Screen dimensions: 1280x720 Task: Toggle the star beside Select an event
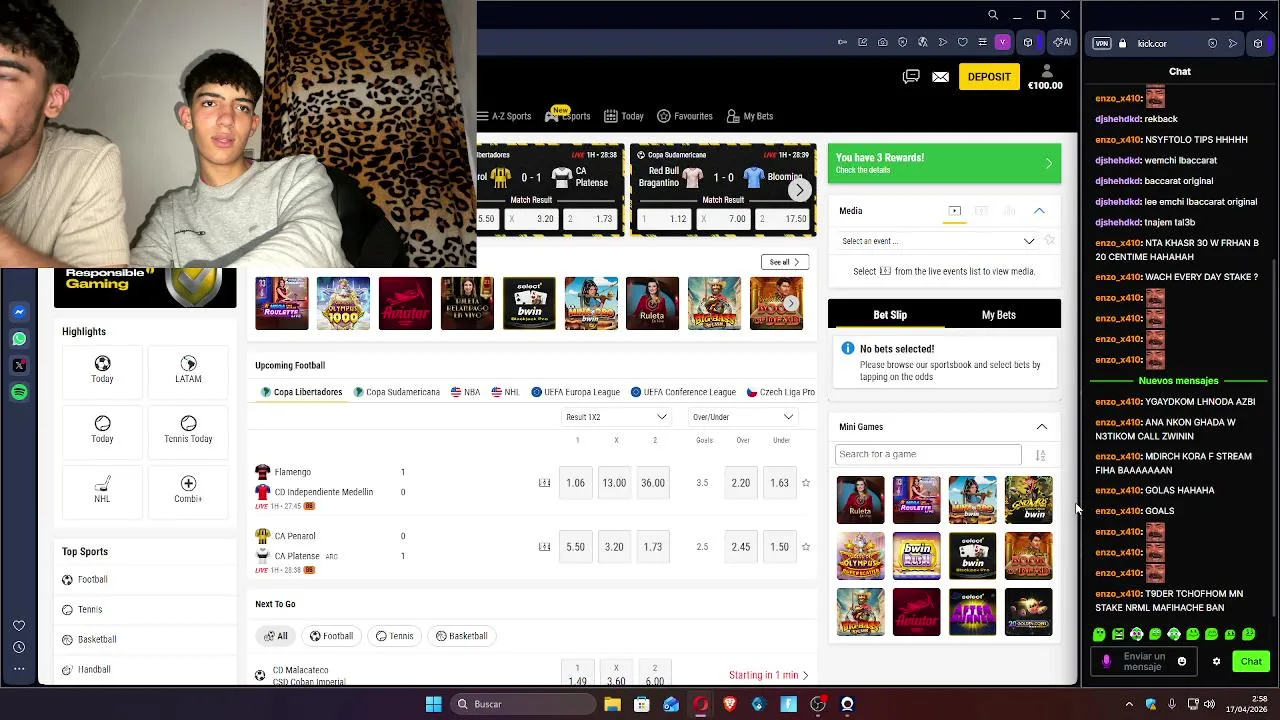coord(1049,241)
